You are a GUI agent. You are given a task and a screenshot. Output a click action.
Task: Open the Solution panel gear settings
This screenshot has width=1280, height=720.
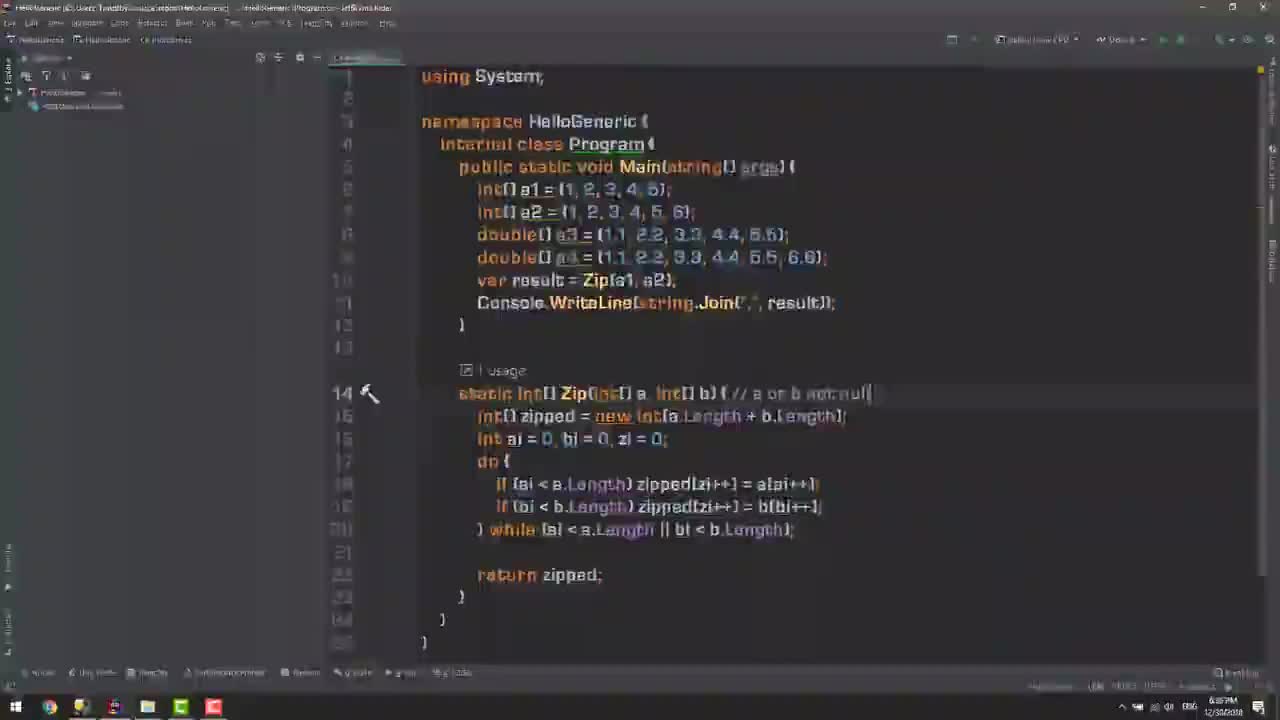click(299, 58)
